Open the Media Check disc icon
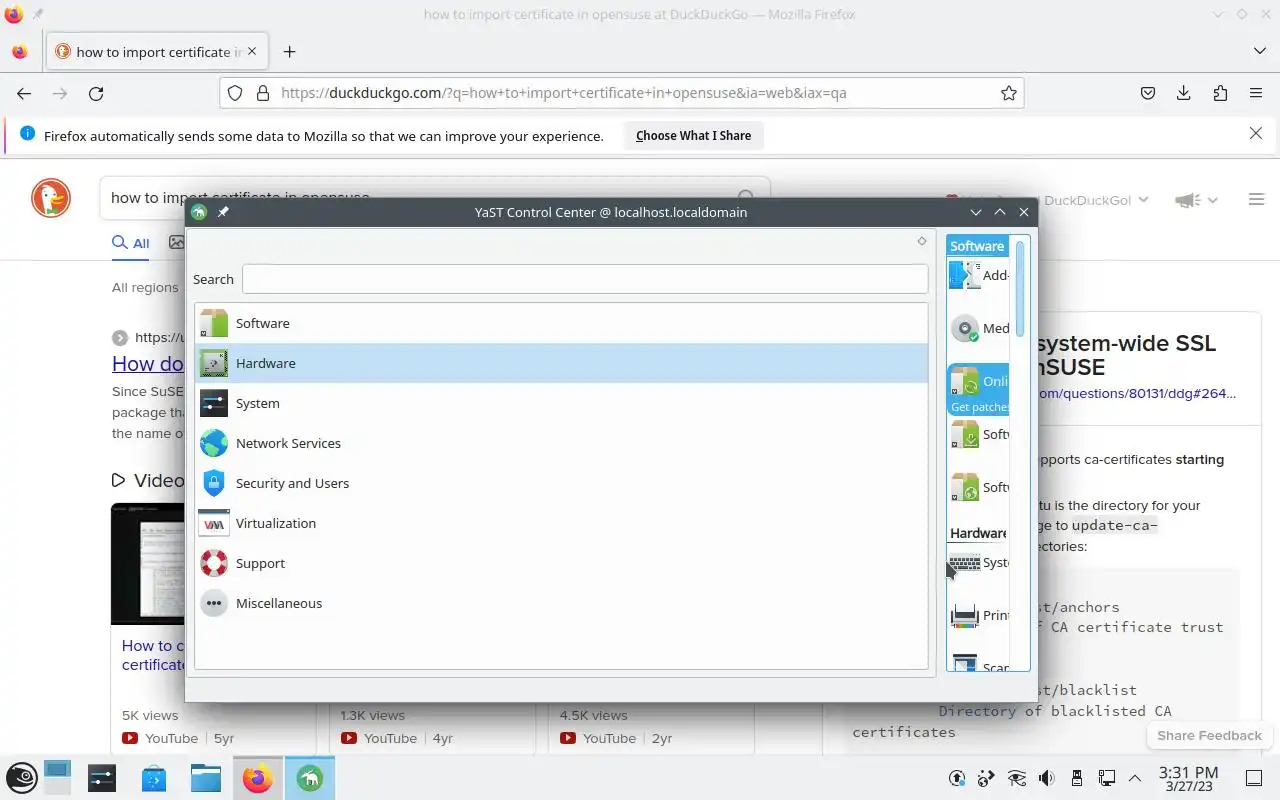The image size is (1280, 800). [x=965, y=328]
